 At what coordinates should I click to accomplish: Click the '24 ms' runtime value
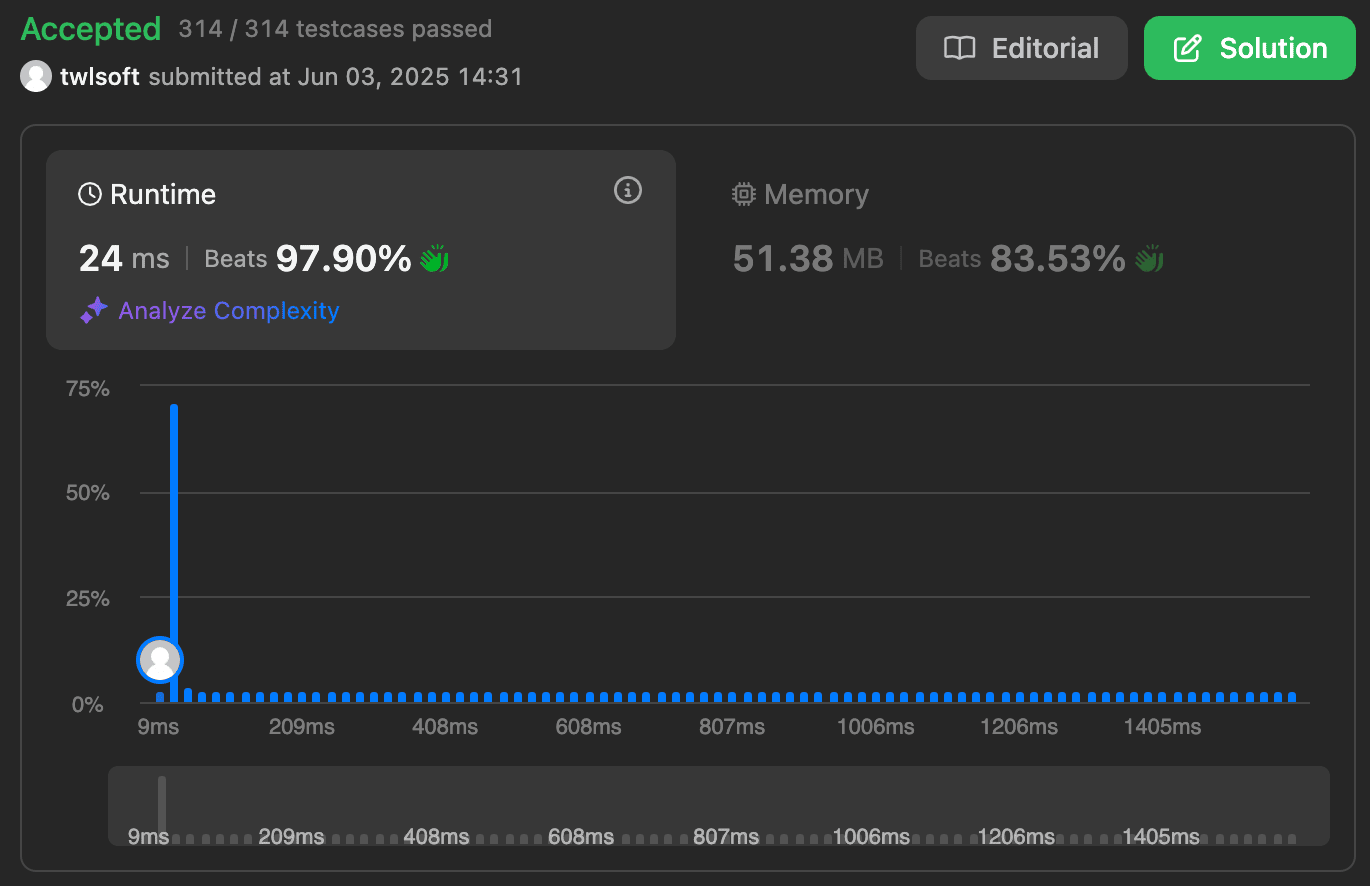tap(124, 259)
